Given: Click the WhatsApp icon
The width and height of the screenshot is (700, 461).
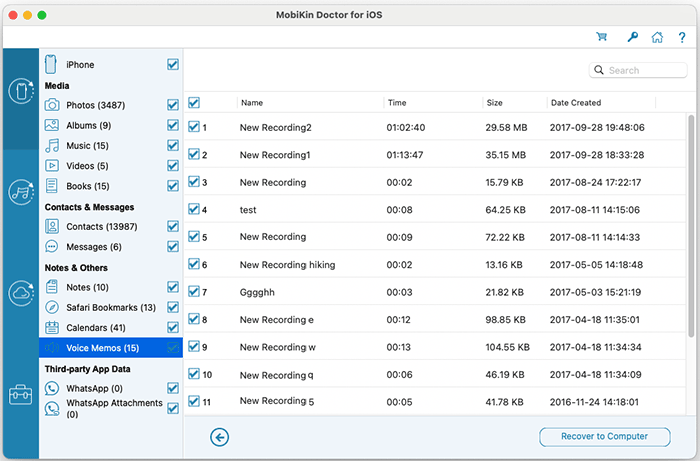Looking at the screenshot, I should 52,388.
